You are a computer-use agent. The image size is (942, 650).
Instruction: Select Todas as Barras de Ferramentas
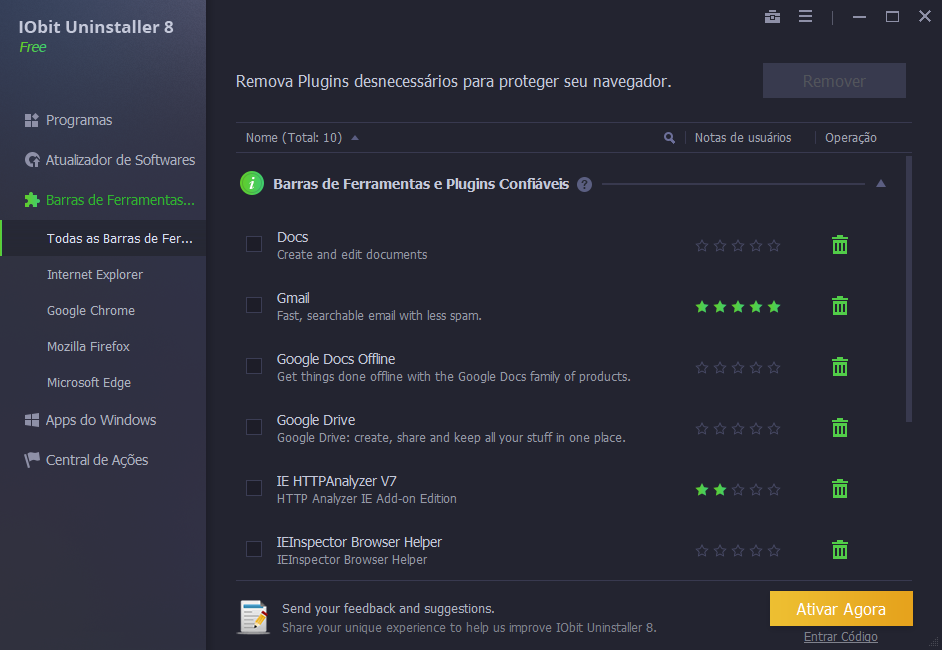point(103,238)
